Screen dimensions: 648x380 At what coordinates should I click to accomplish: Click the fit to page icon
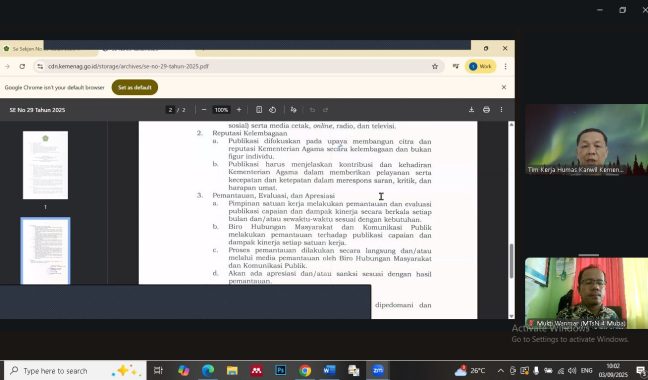tap(259, 110)
